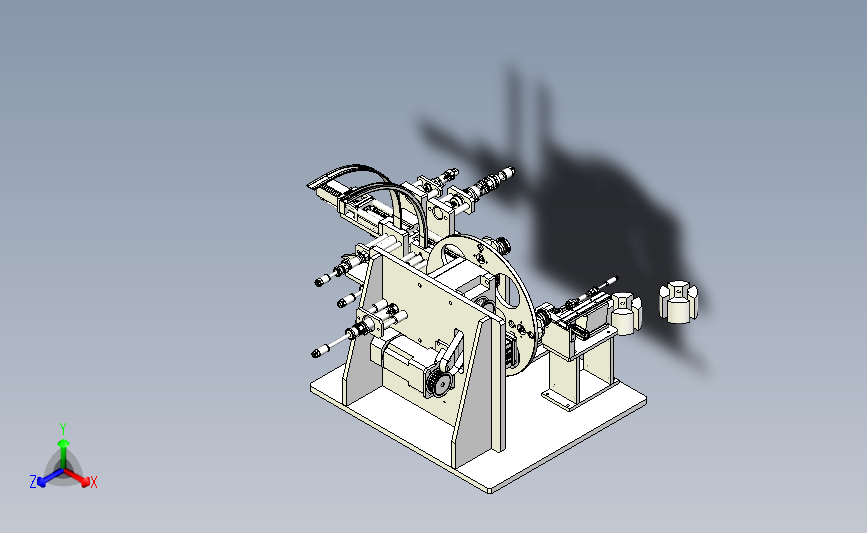Click the green Y axis of the triad
This screenshot has width=867, height=533.
point(63,453)
